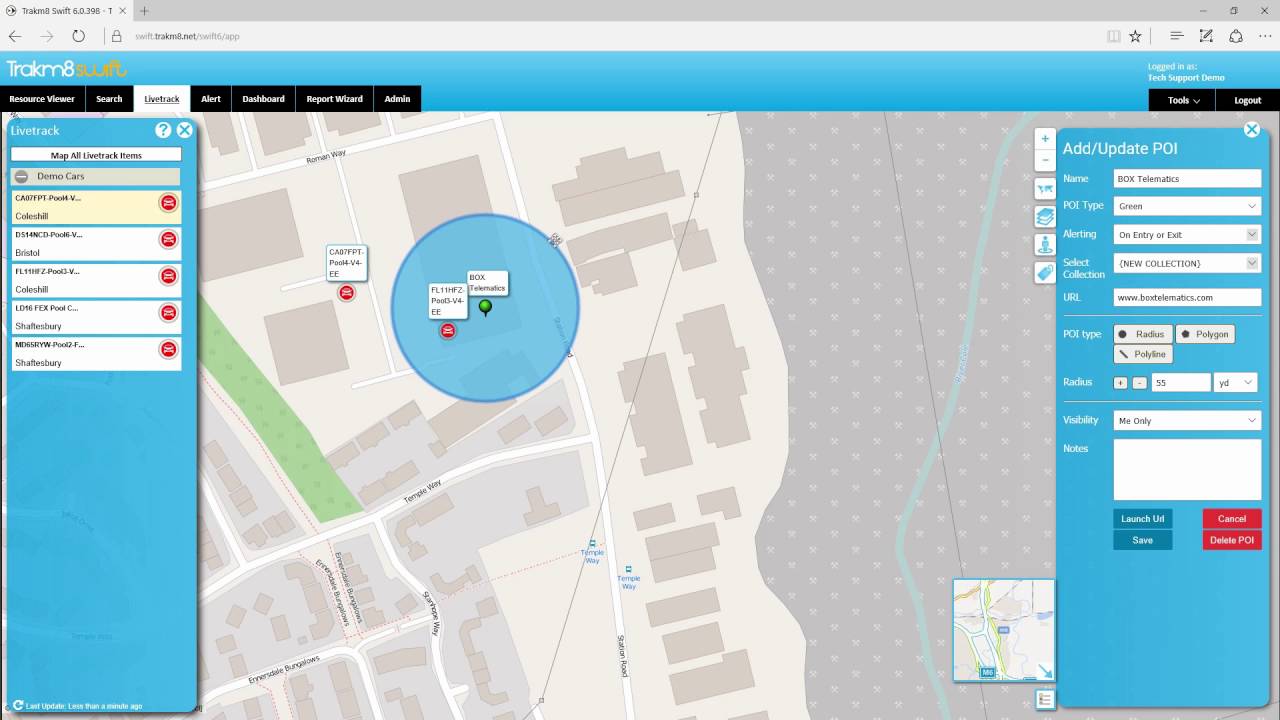Open the Visibility Me Only dropdown
The width and height of the screenshot is (1280, 720).
[1187, 421]
